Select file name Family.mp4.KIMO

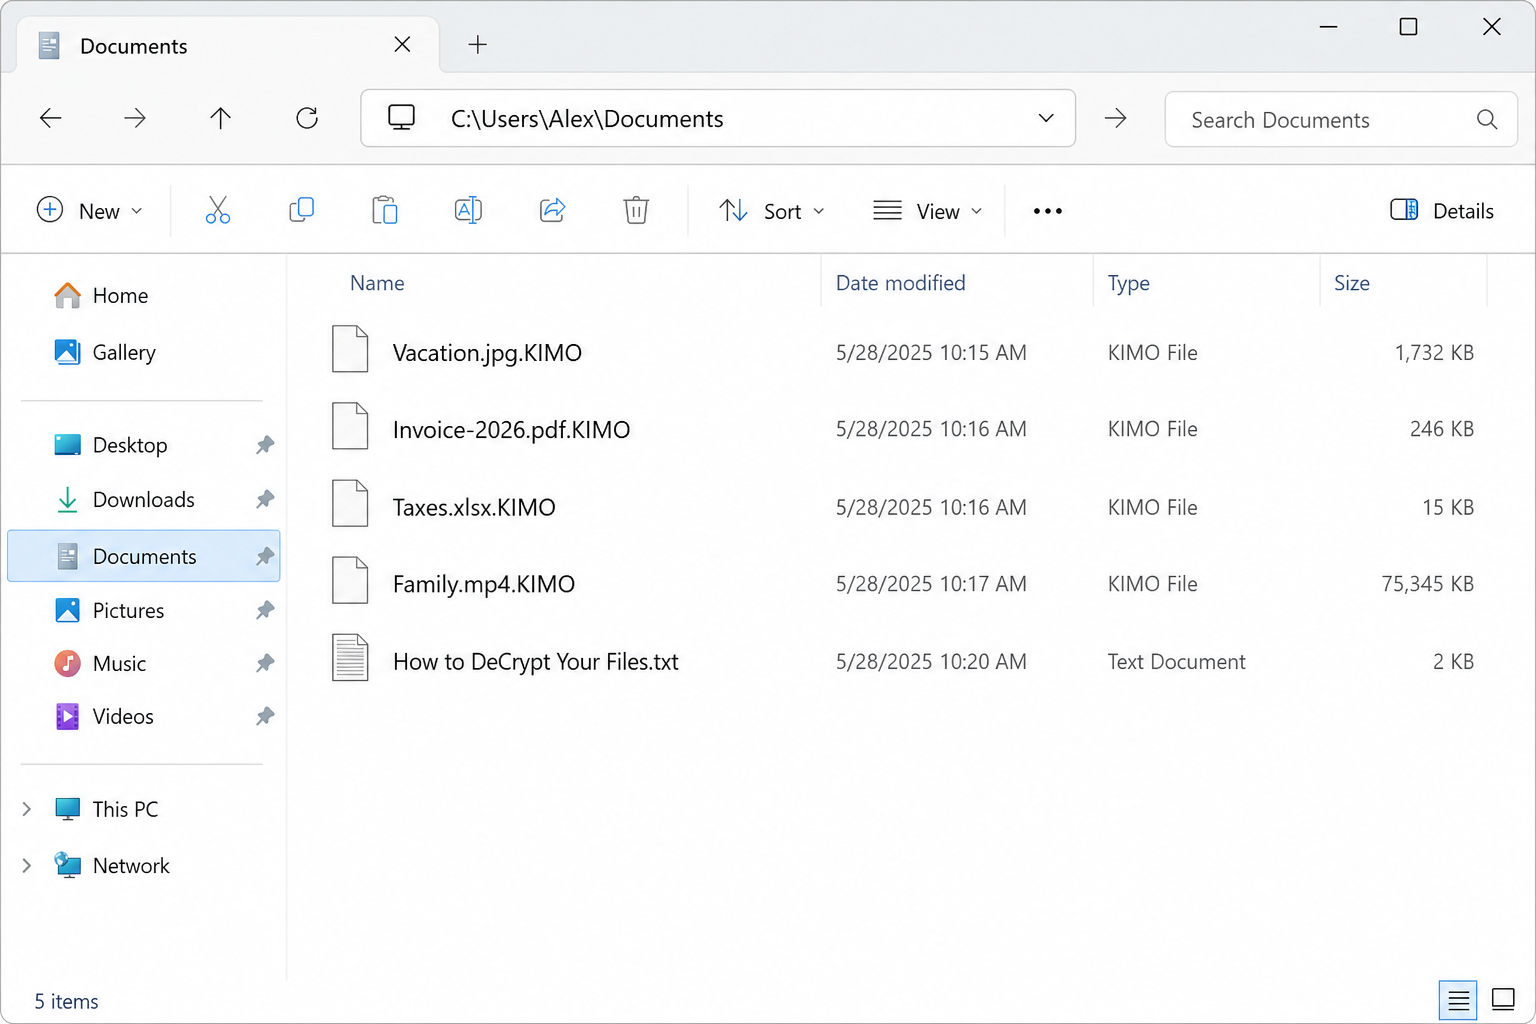484,584
